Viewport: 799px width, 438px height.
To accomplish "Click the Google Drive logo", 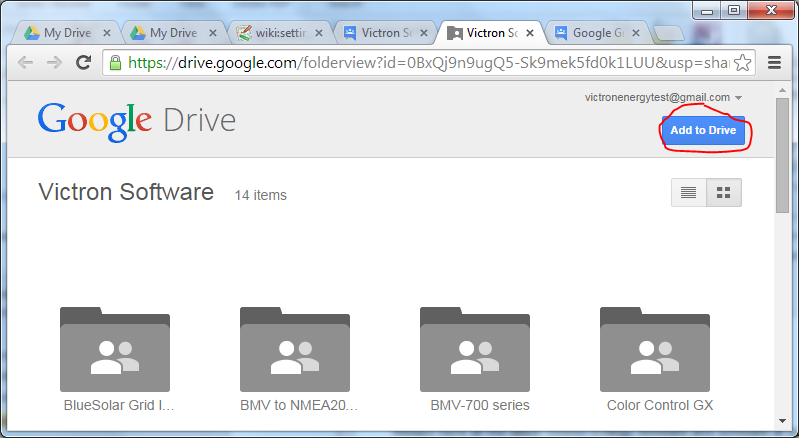I will tap(136, 121).
